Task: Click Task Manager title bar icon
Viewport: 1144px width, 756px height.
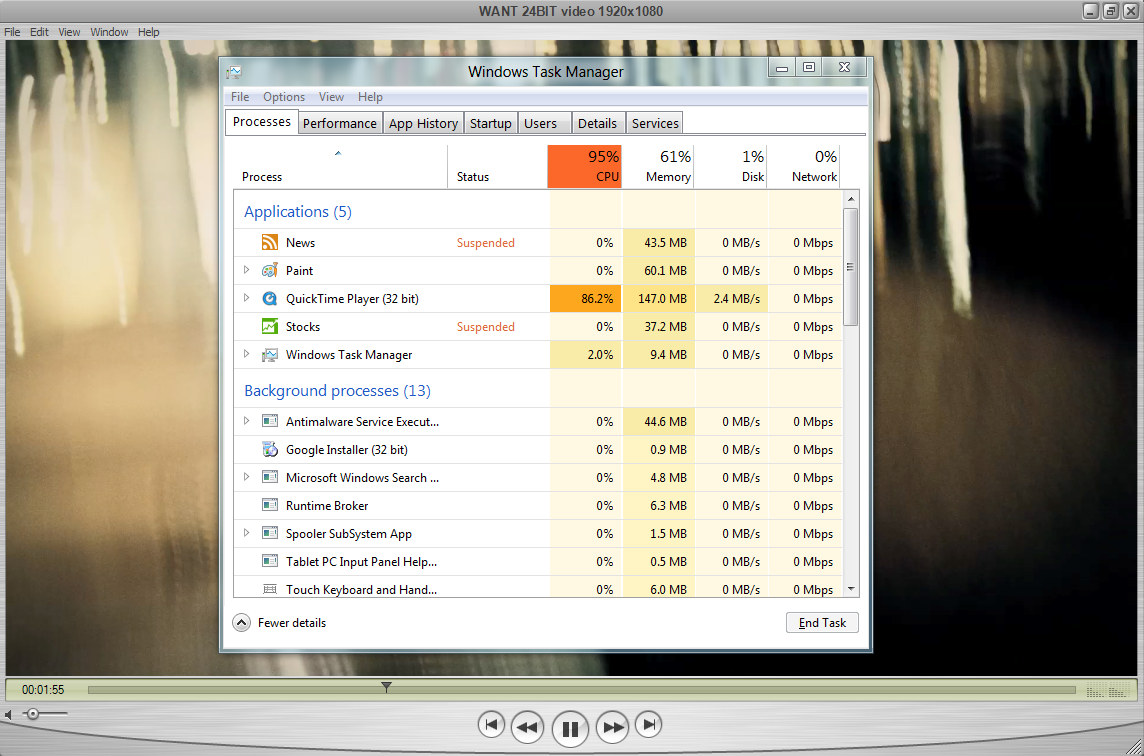Action: [x=233, y=72]
